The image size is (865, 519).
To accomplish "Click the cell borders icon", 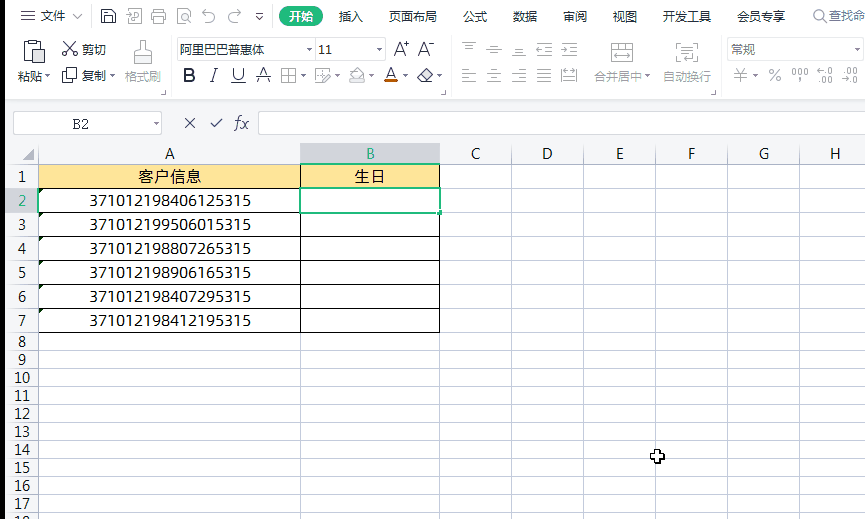I will [x=289, y=75].
